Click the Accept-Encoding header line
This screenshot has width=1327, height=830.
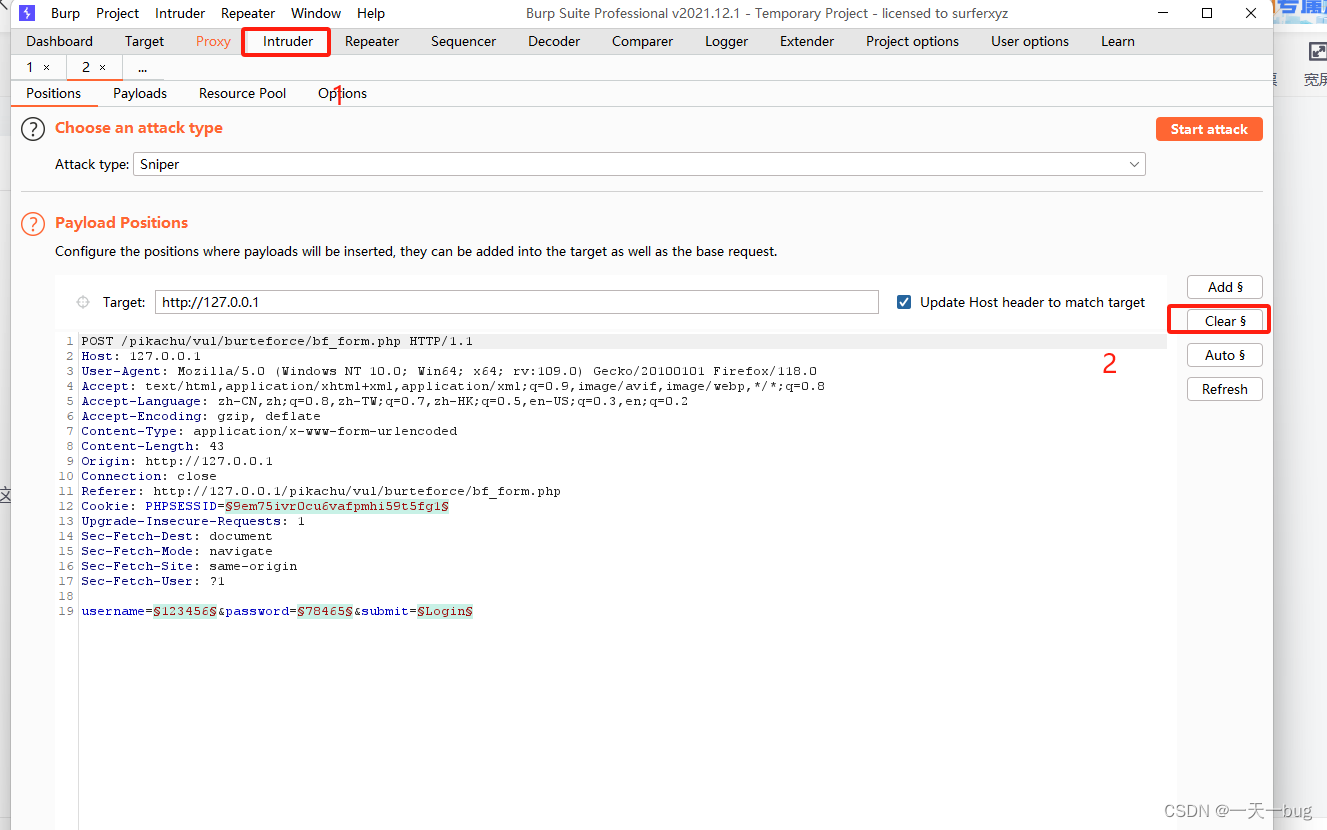click(201, 416)
